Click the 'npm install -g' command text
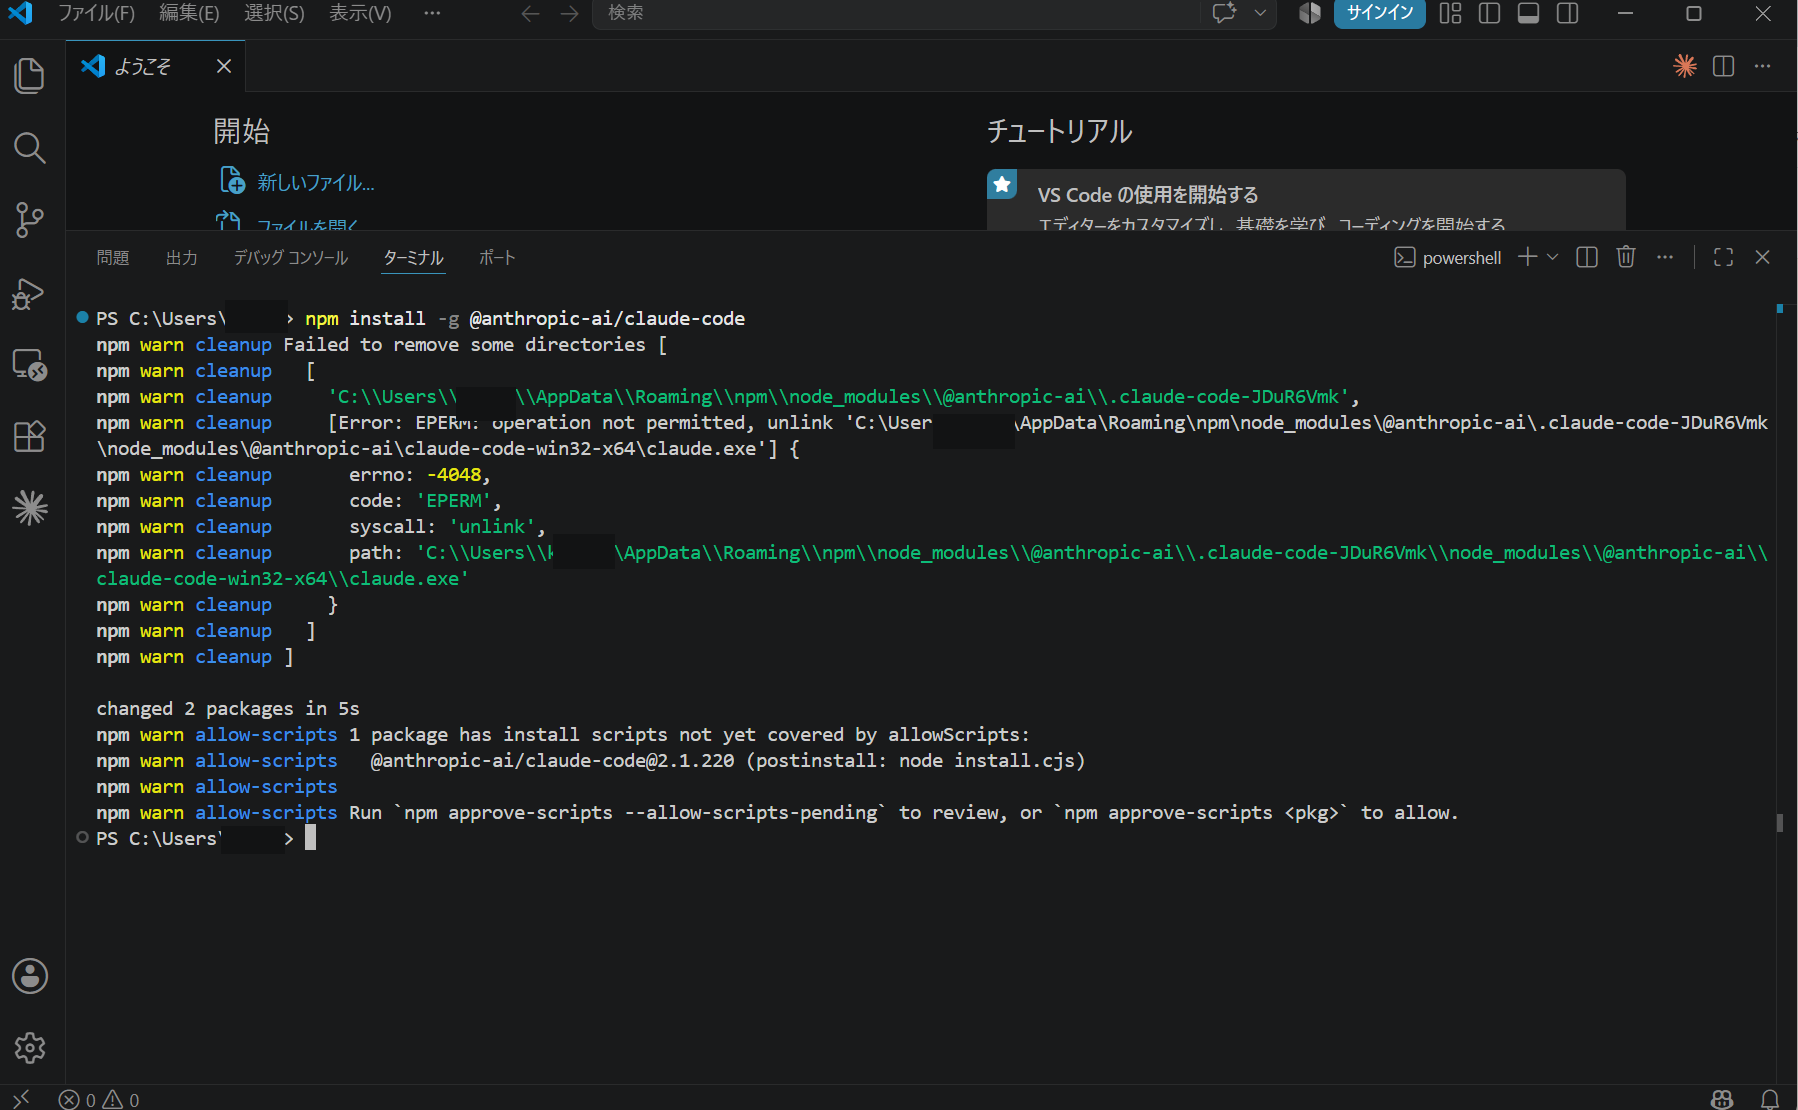Image resolution: width=1798 pixels, height=1110 pixels. [x=382, y=318]
